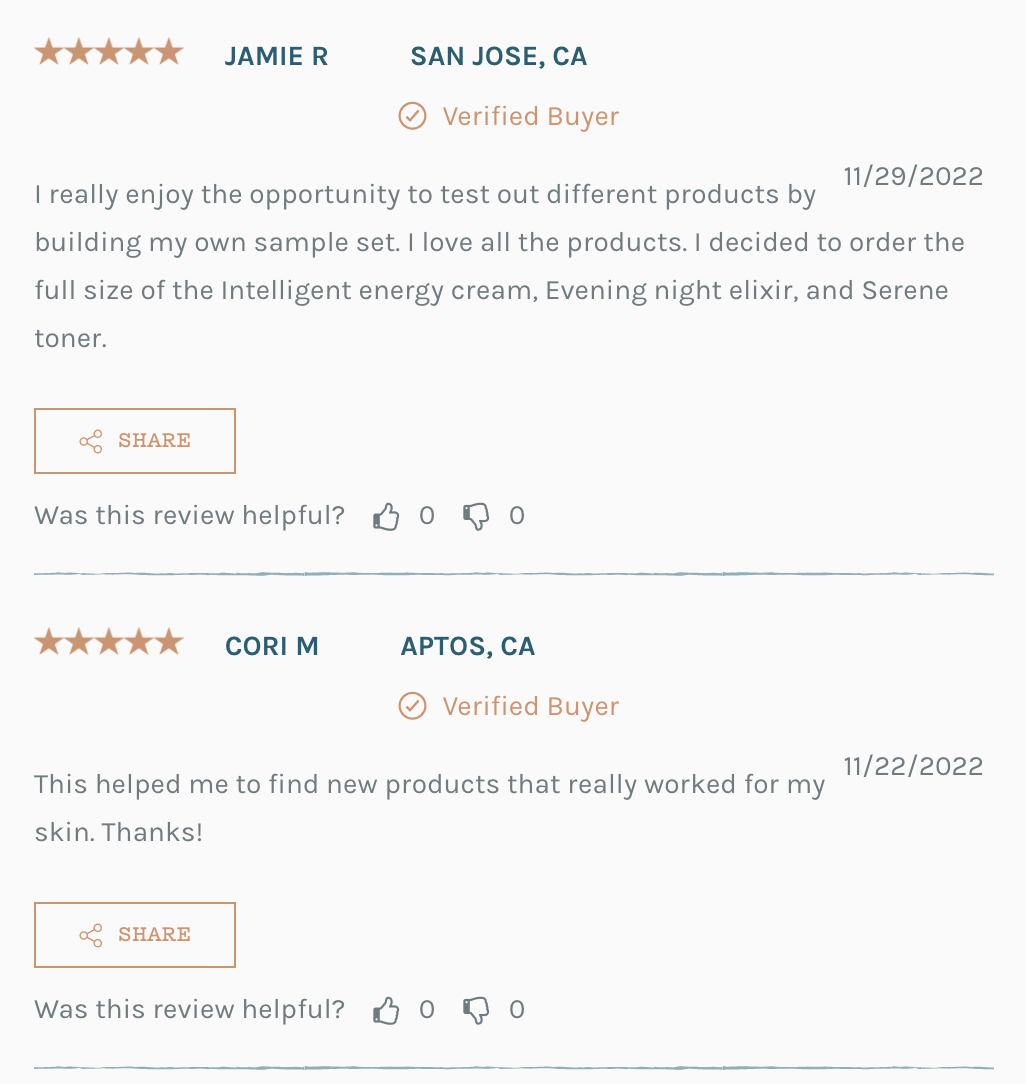This screenshot has height=1084, width=1026.
Task: Click thumbs down on Jamie R's review
Action: point(476,517)
